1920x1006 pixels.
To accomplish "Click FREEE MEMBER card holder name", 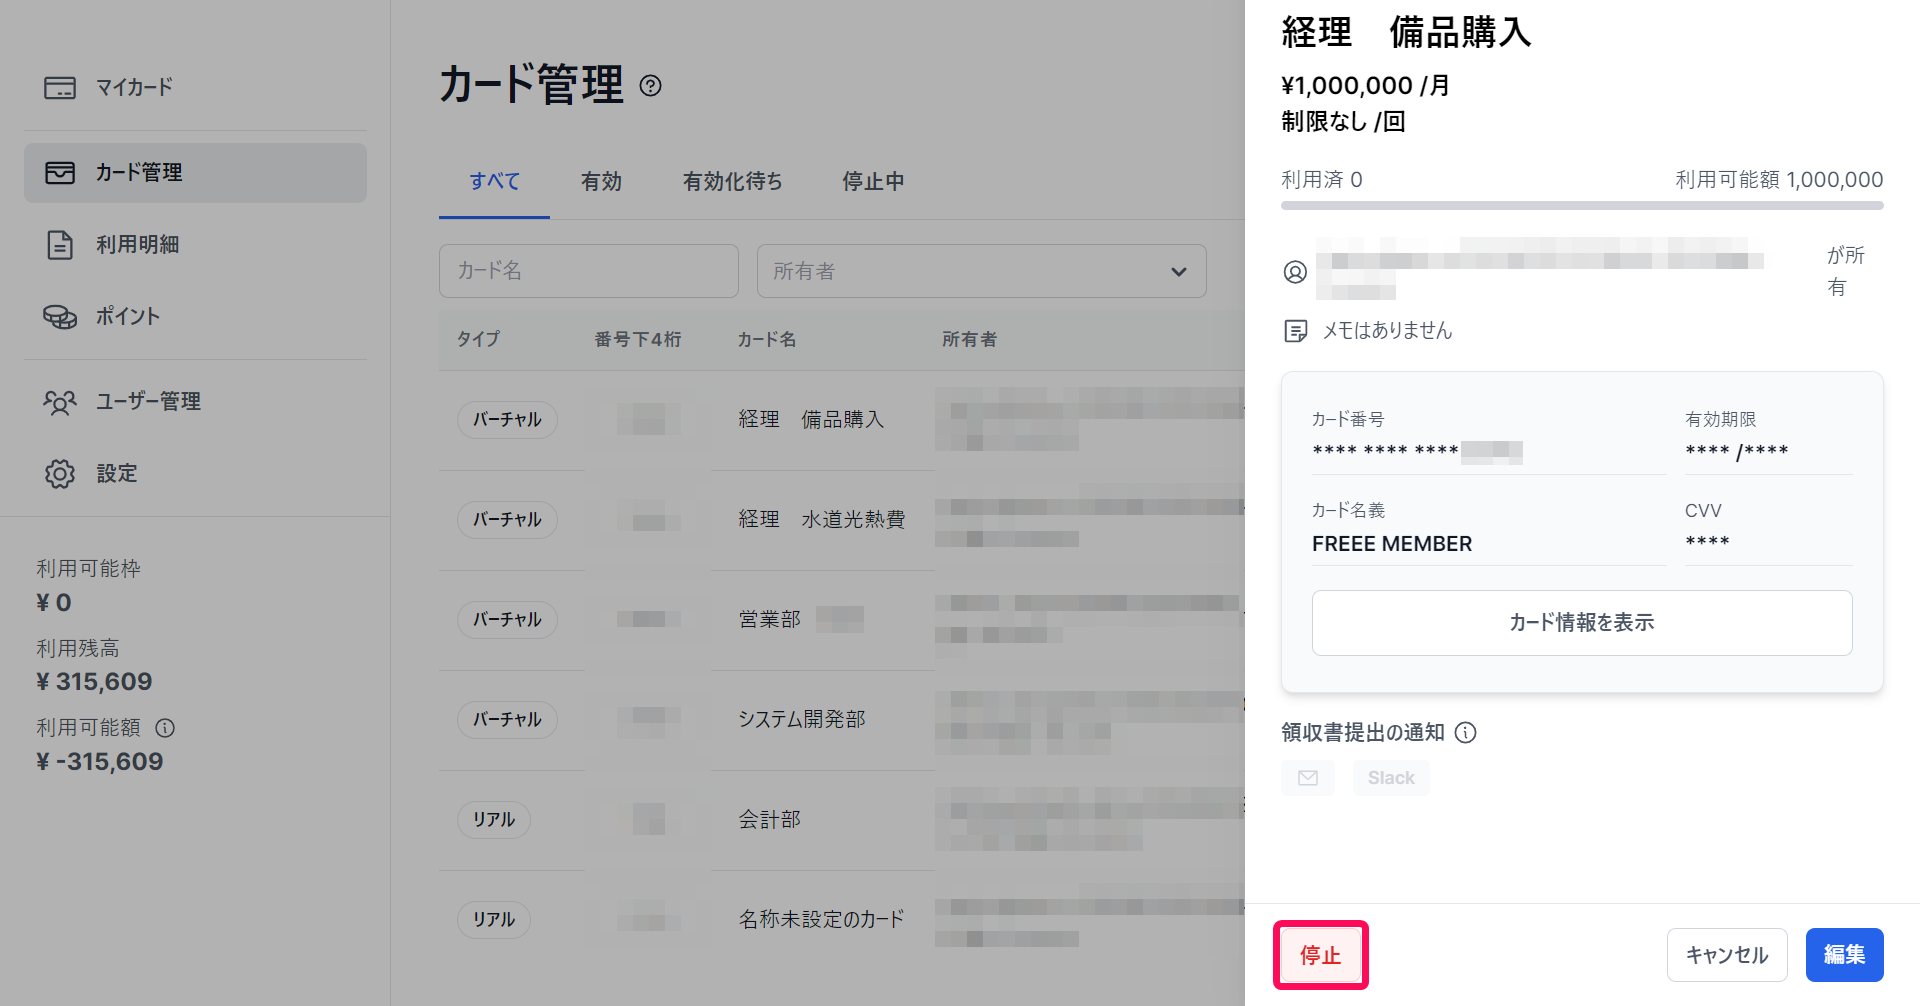I will pyautogui.click(x=1392, y=544).
